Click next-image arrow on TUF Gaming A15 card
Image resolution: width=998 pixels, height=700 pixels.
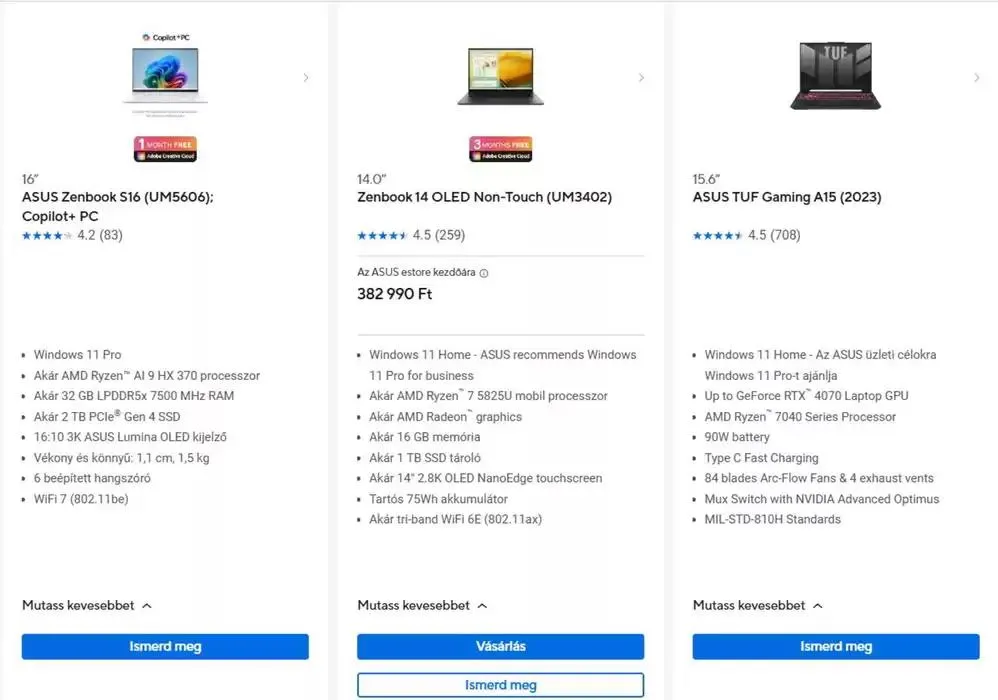[x=976, y=78]
